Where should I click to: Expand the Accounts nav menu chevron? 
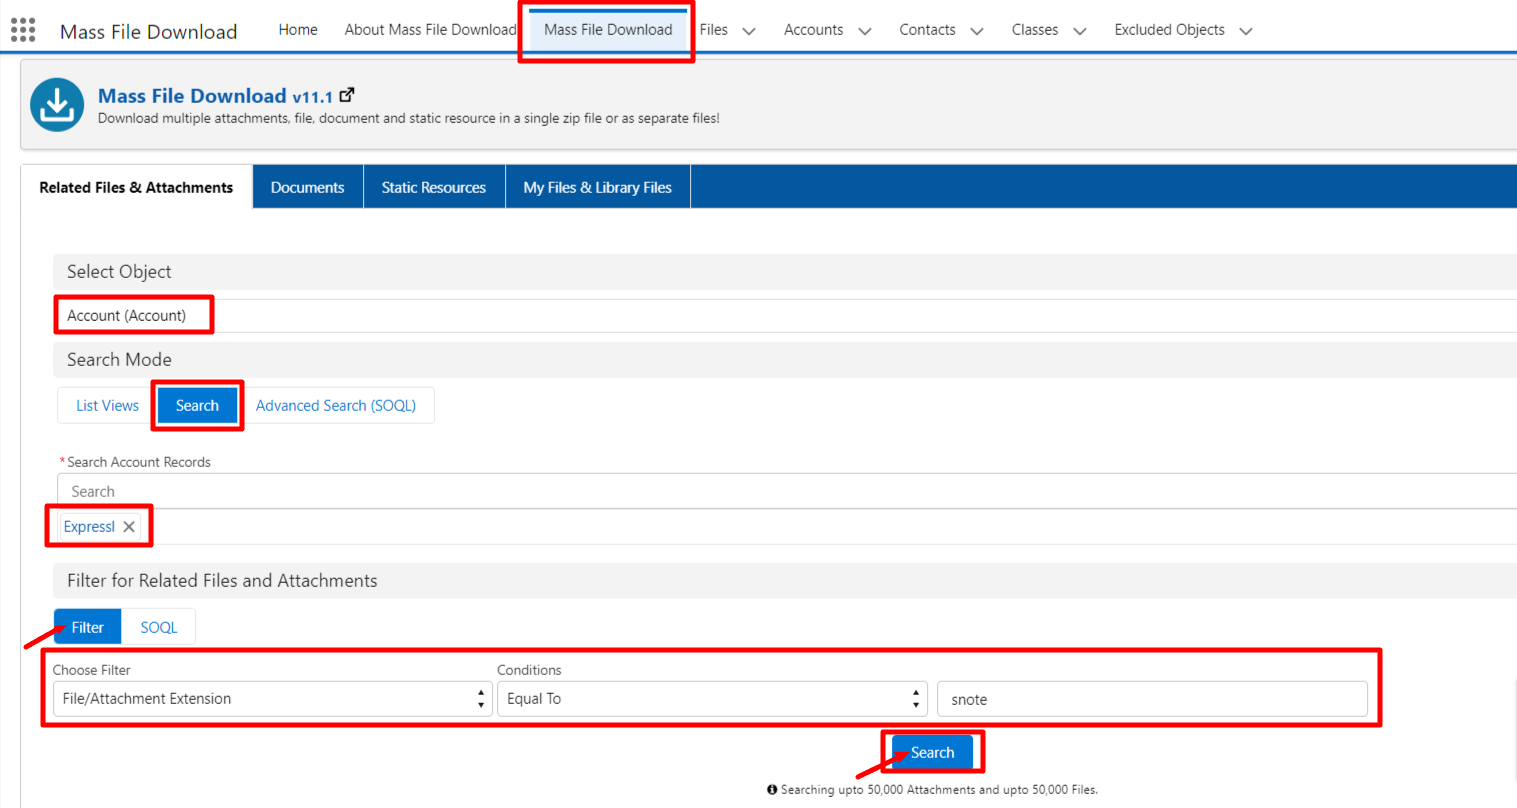pyautogui.click(x=865, y=31)
